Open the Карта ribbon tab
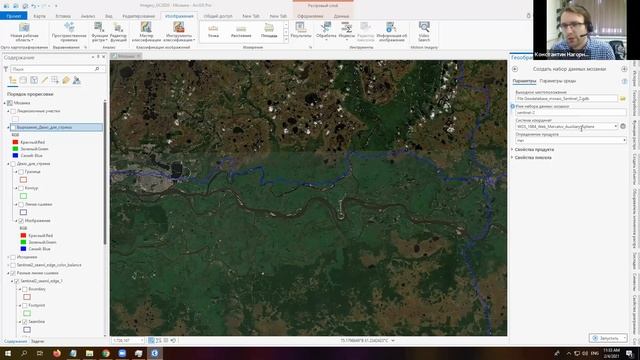Viewport: 640px width, 360px height. tap(39, 16)
